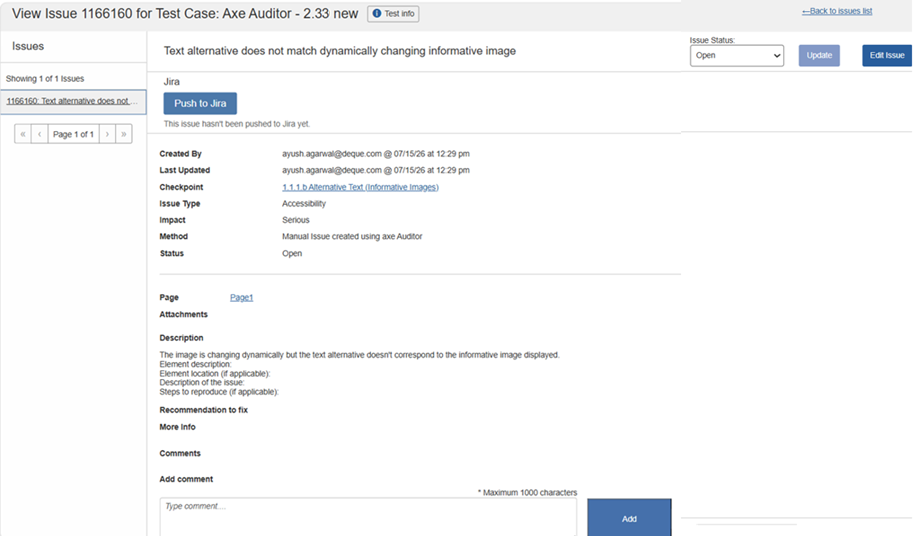Image resolution: width=914 pixels, height=536 pixels.
Task: Push this issue to Jira
Action: [x=200, y=103]
